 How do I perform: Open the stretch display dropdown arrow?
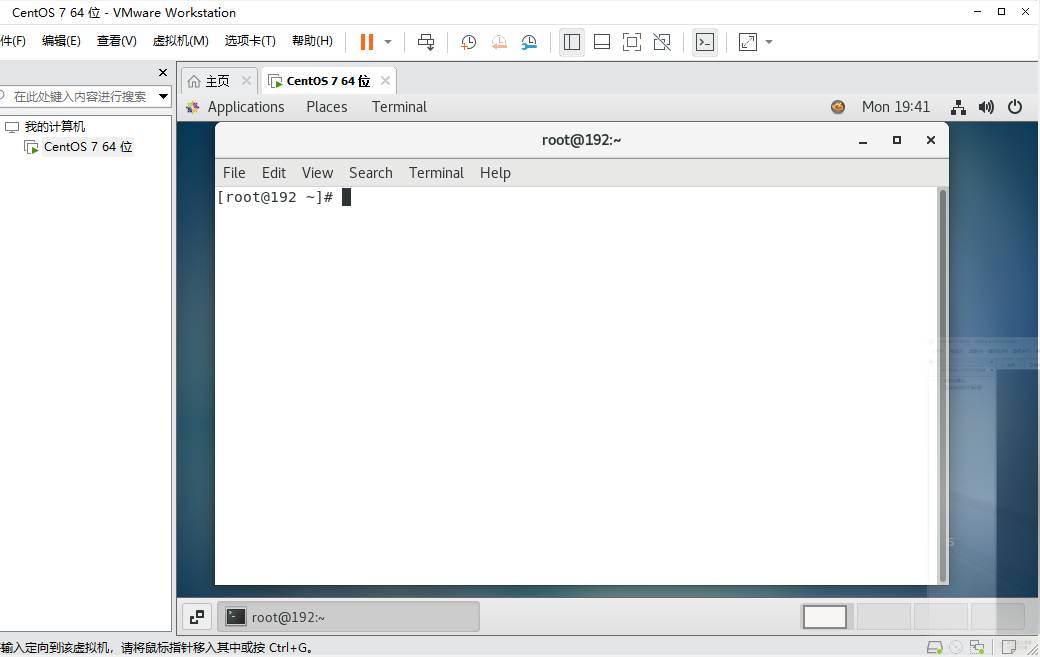769,42
